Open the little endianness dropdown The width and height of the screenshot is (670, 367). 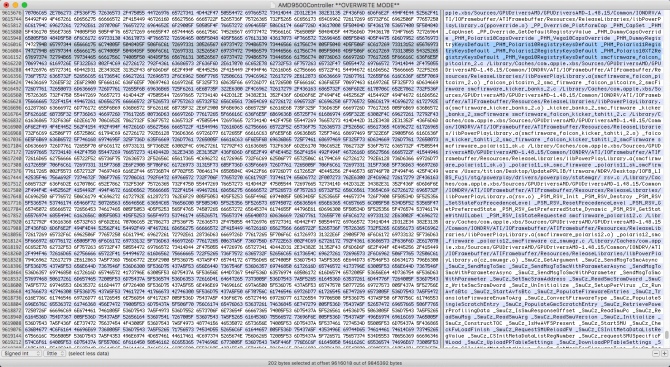54,353
